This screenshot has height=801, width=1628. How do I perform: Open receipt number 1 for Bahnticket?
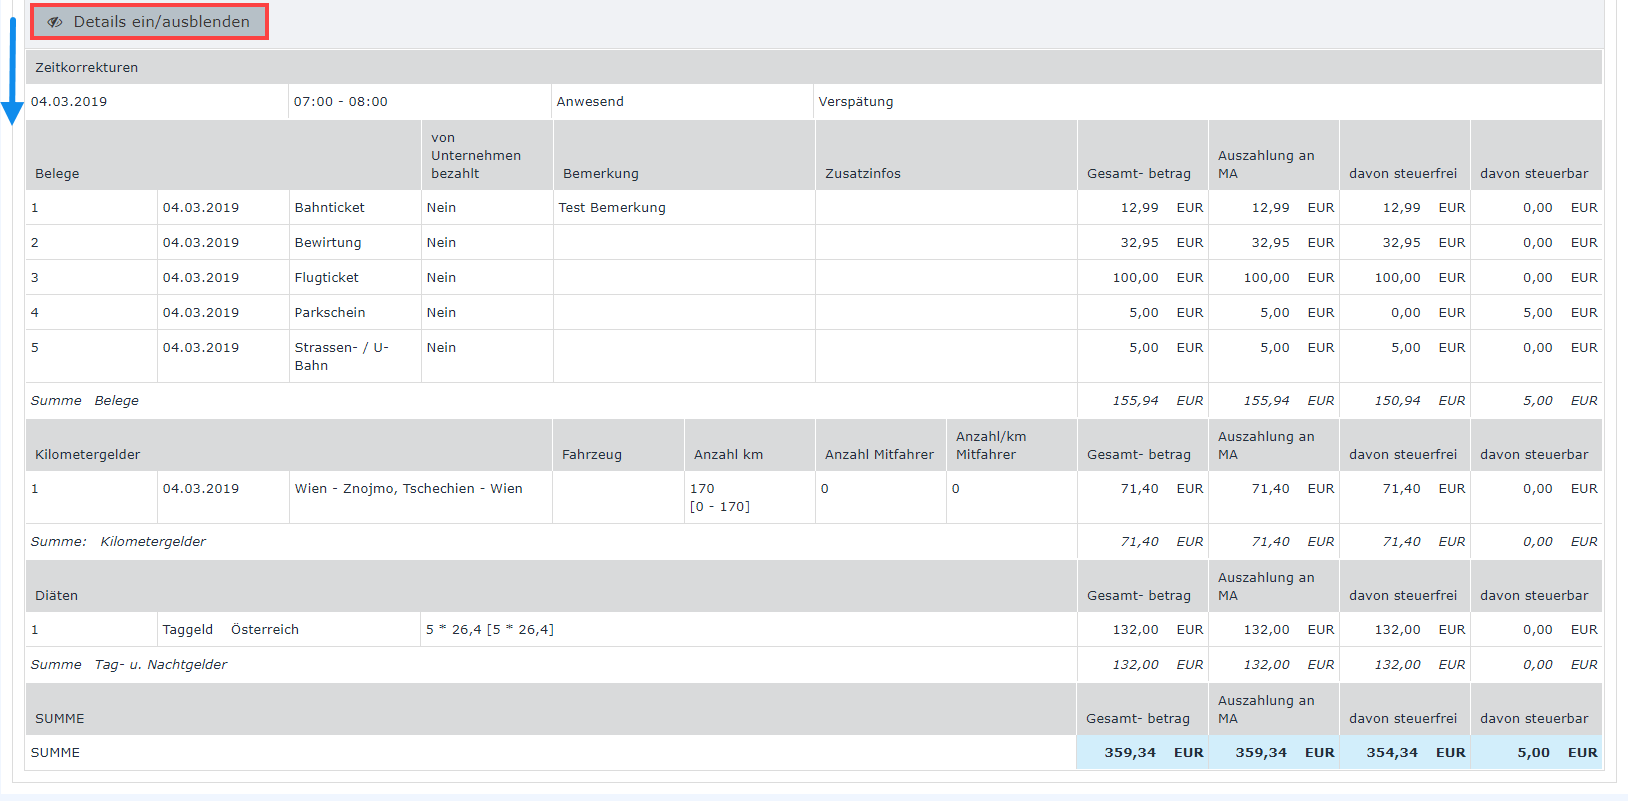tap(35, 208)
